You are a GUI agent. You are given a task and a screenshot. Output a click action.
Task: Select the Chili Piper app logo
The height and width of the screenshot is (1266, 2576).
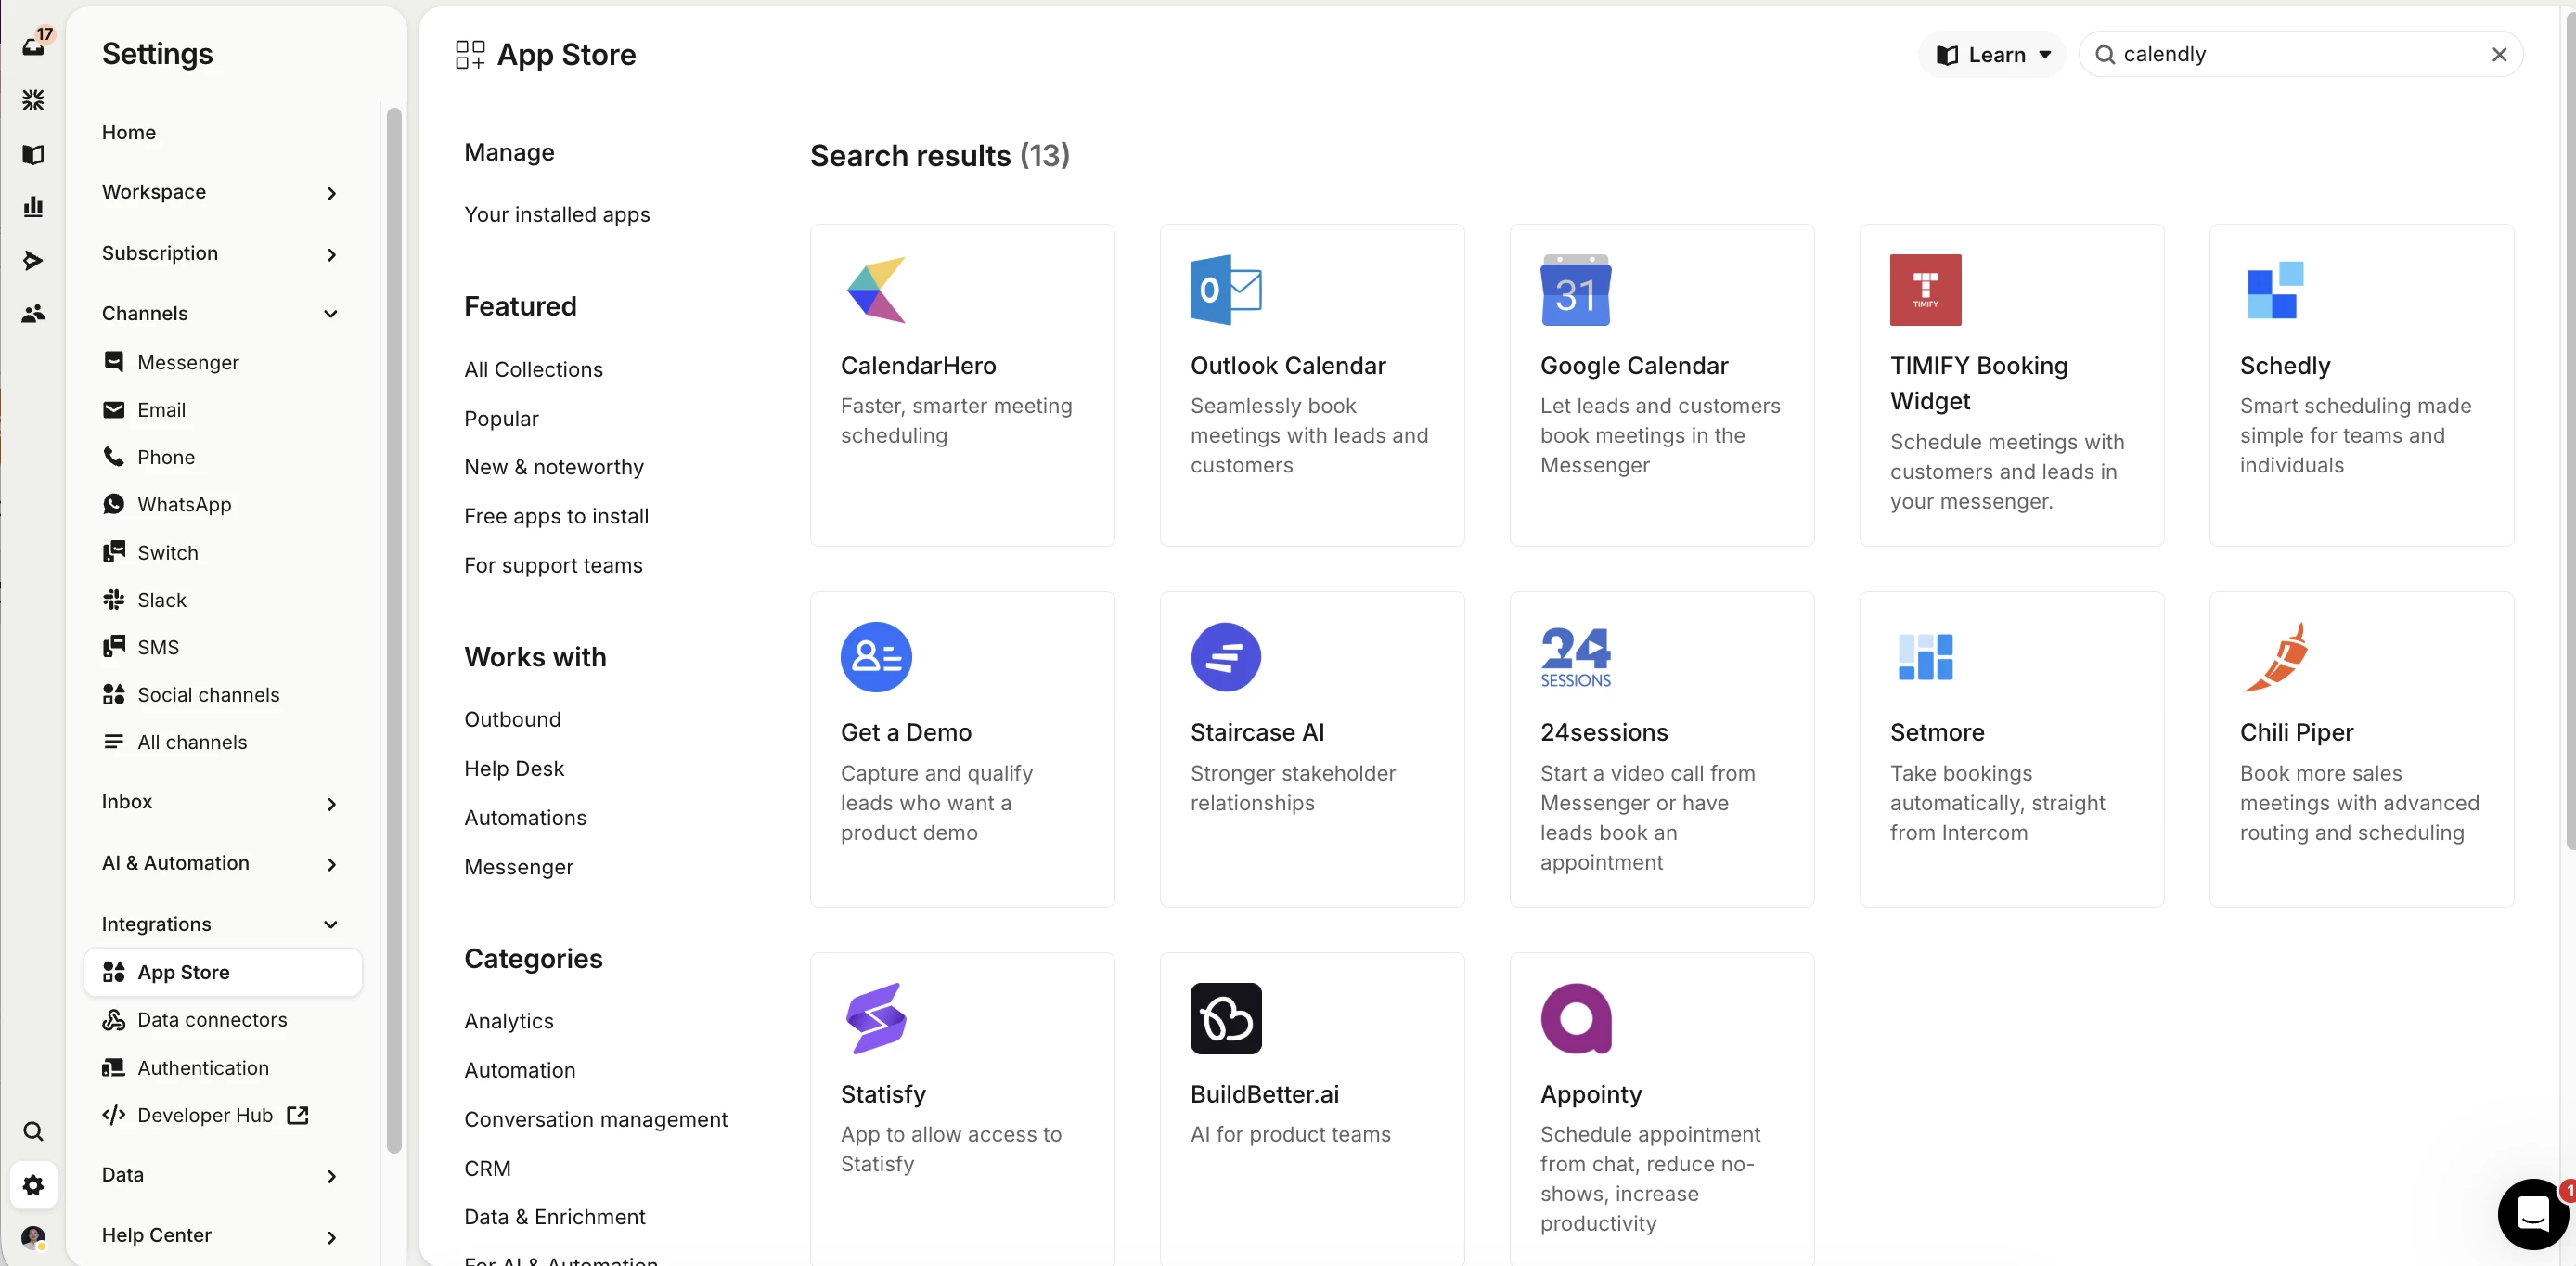click(2275, 657)
